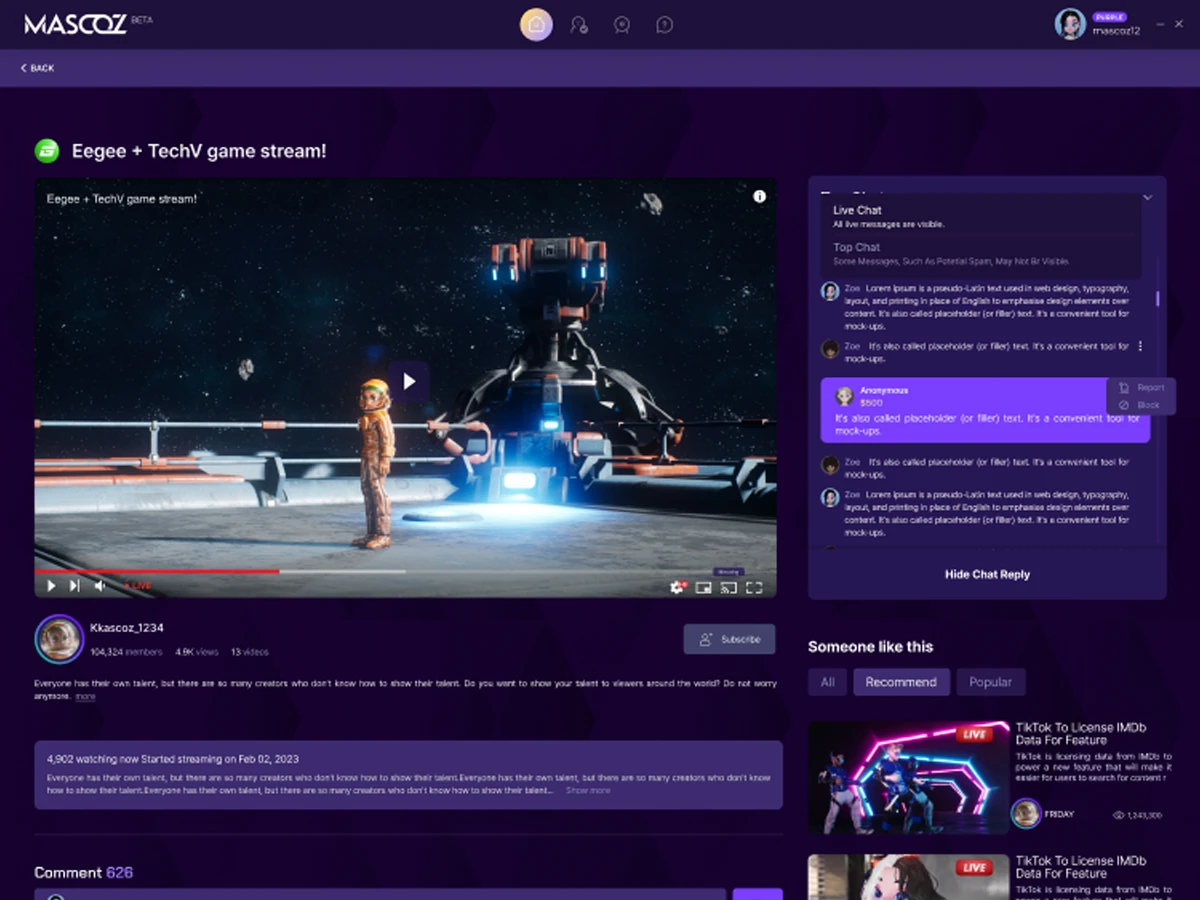
Task: Click the 1,243,300 views eye icon
Action: [1119, 815]
